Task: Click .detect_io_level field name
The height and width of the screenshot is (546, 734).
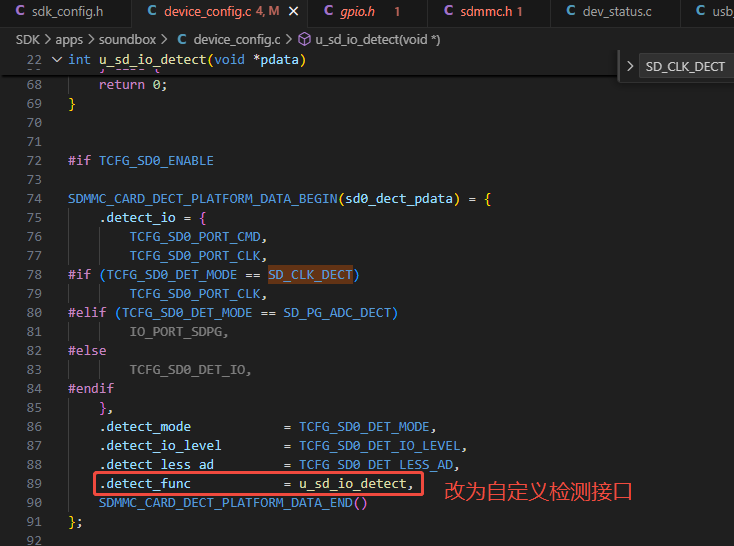Action: click(160, 445)
